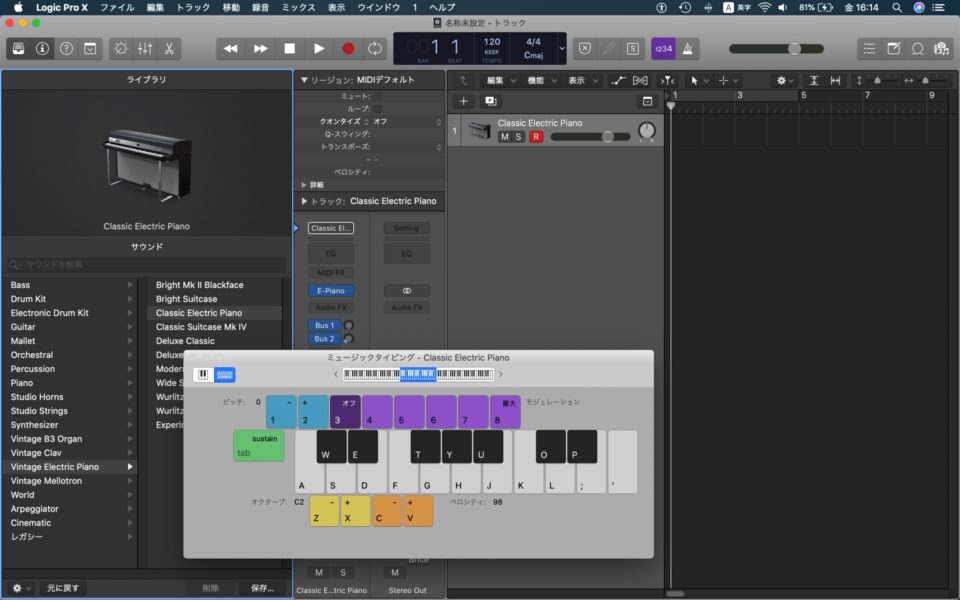Toggle the 1234 count-in button
This screenshot has width=960, height=600.
(663, 48)
